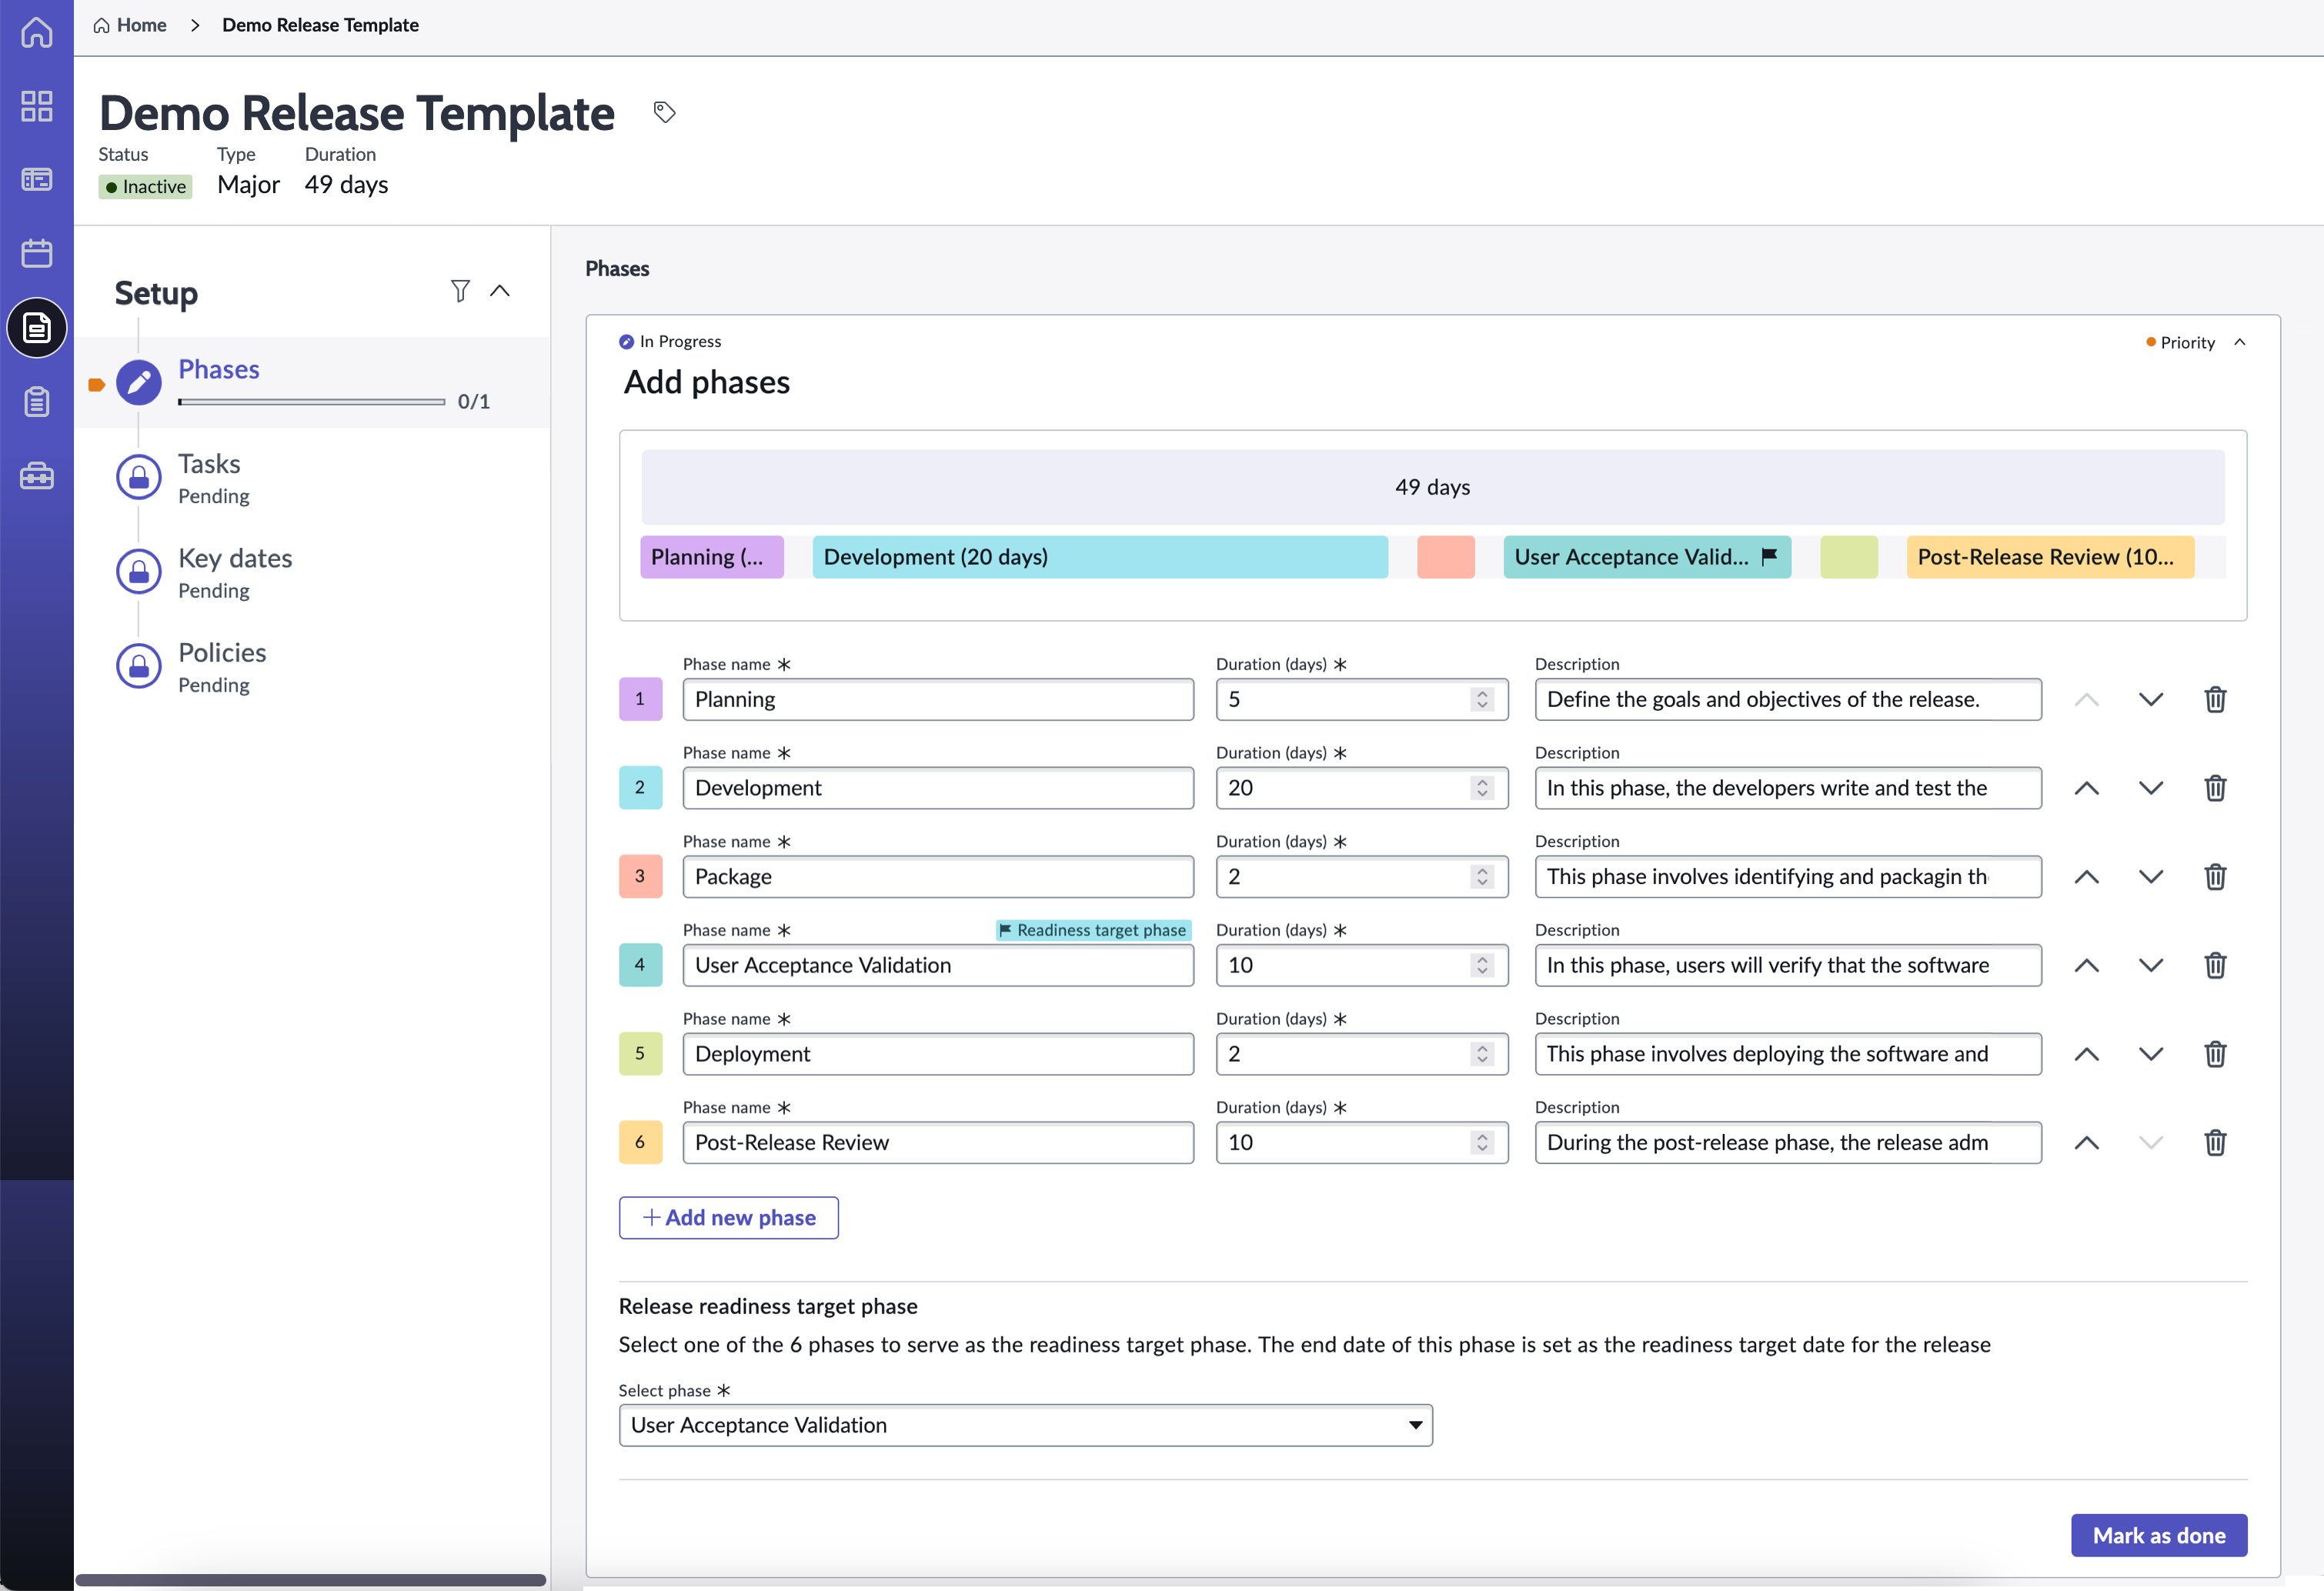Screen dimensions: 2324x1591
Task: Click the Add new phase button
Action: (x=728, y=1217)
